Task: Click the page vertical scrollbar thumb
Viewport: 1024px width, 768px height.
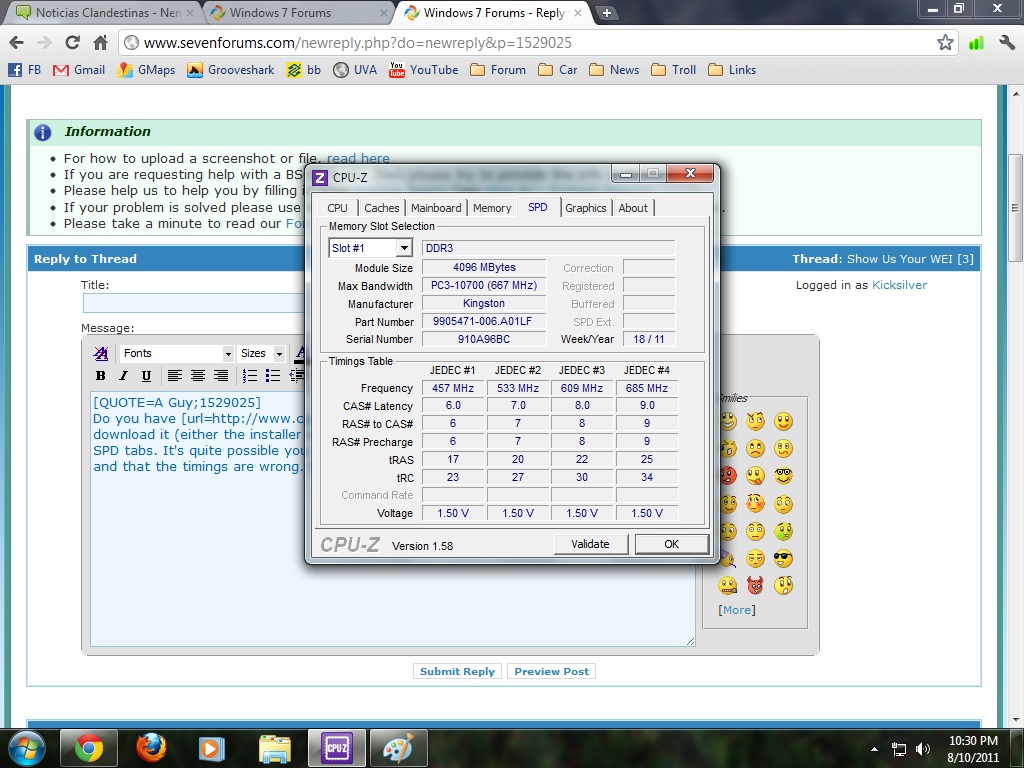Action: pos(1015,208)
